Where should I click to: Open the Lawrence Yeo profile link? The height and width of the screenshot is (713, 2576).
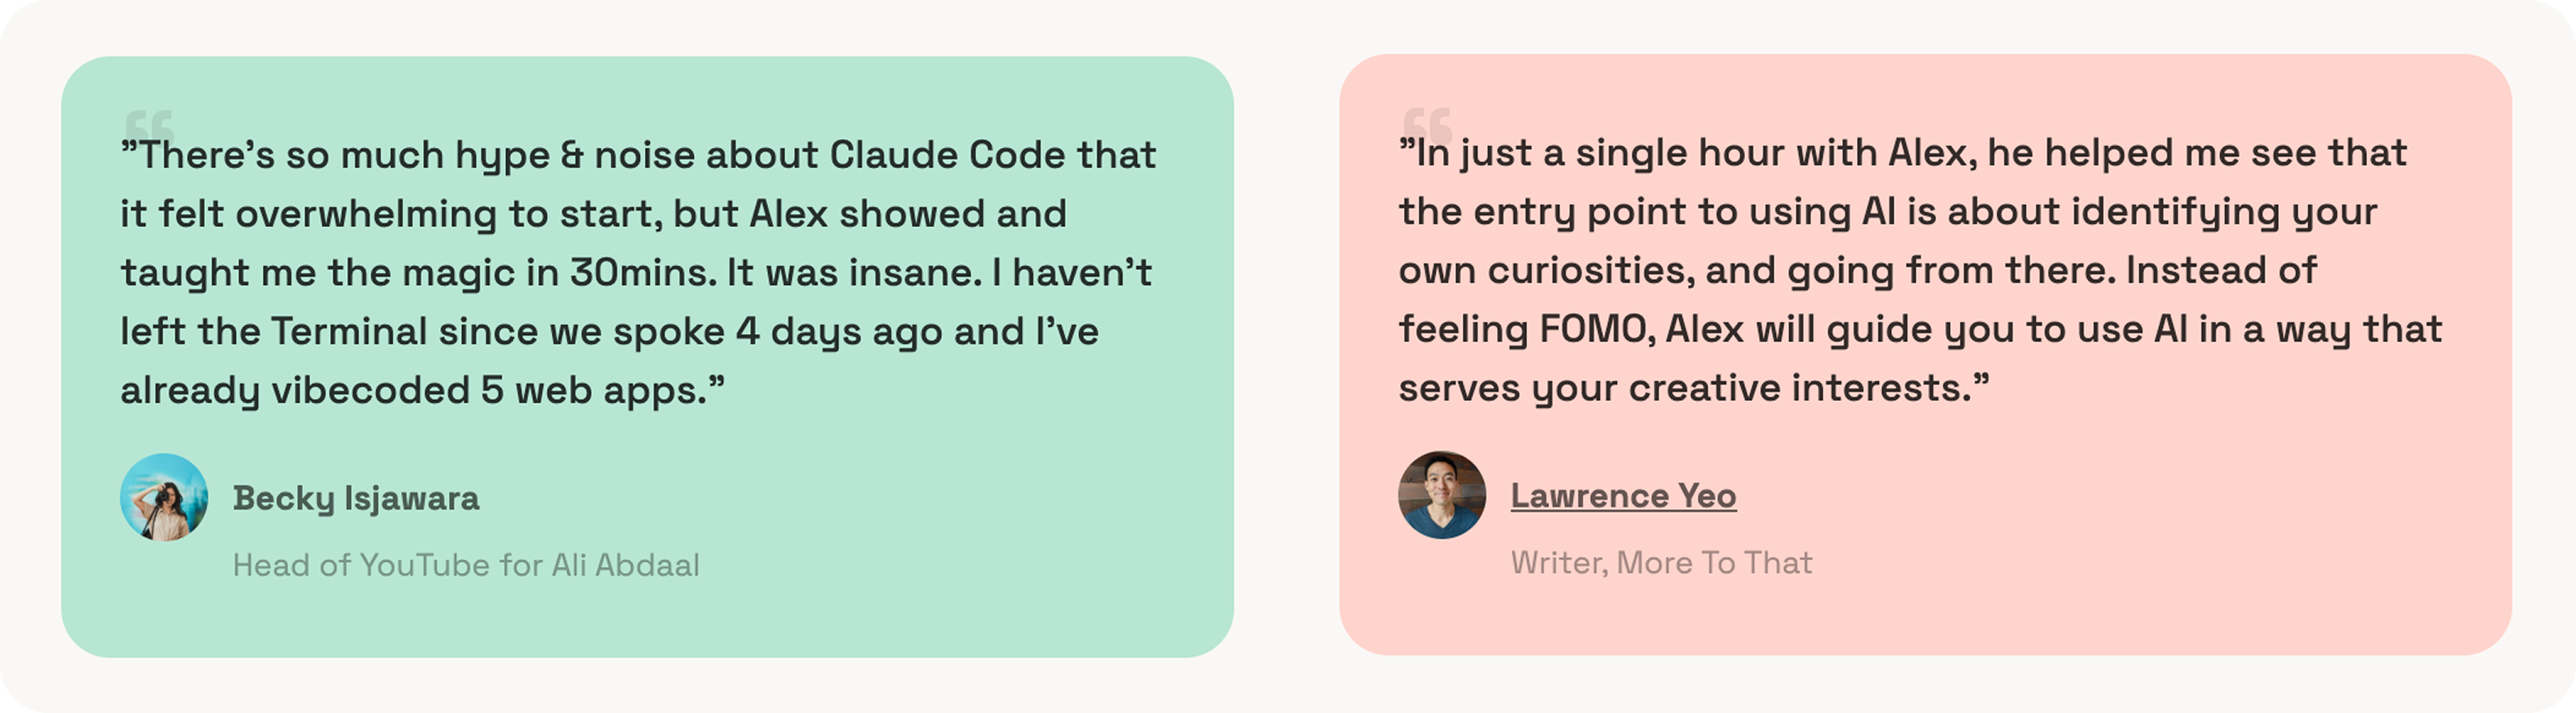pos(1623,496)
